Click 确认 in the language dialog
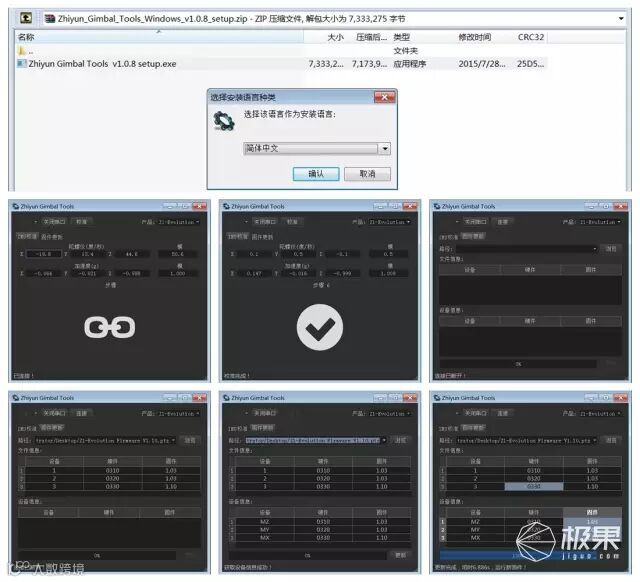 click(x=316, y=174)
